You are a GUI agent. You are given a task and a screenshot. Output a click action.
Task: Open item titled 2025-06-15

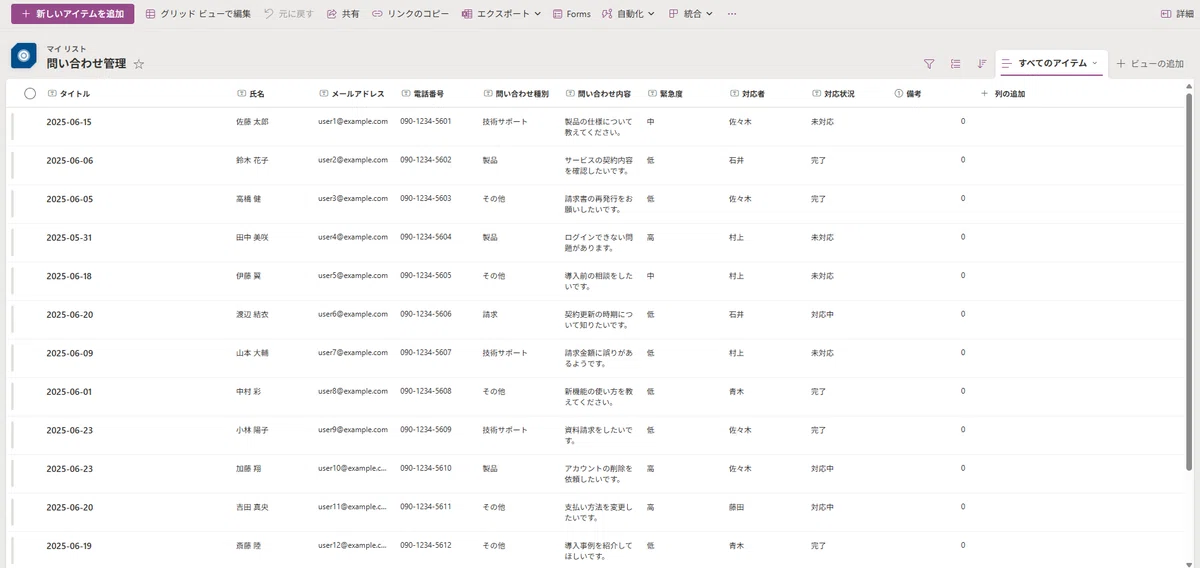tap(69, 122)
